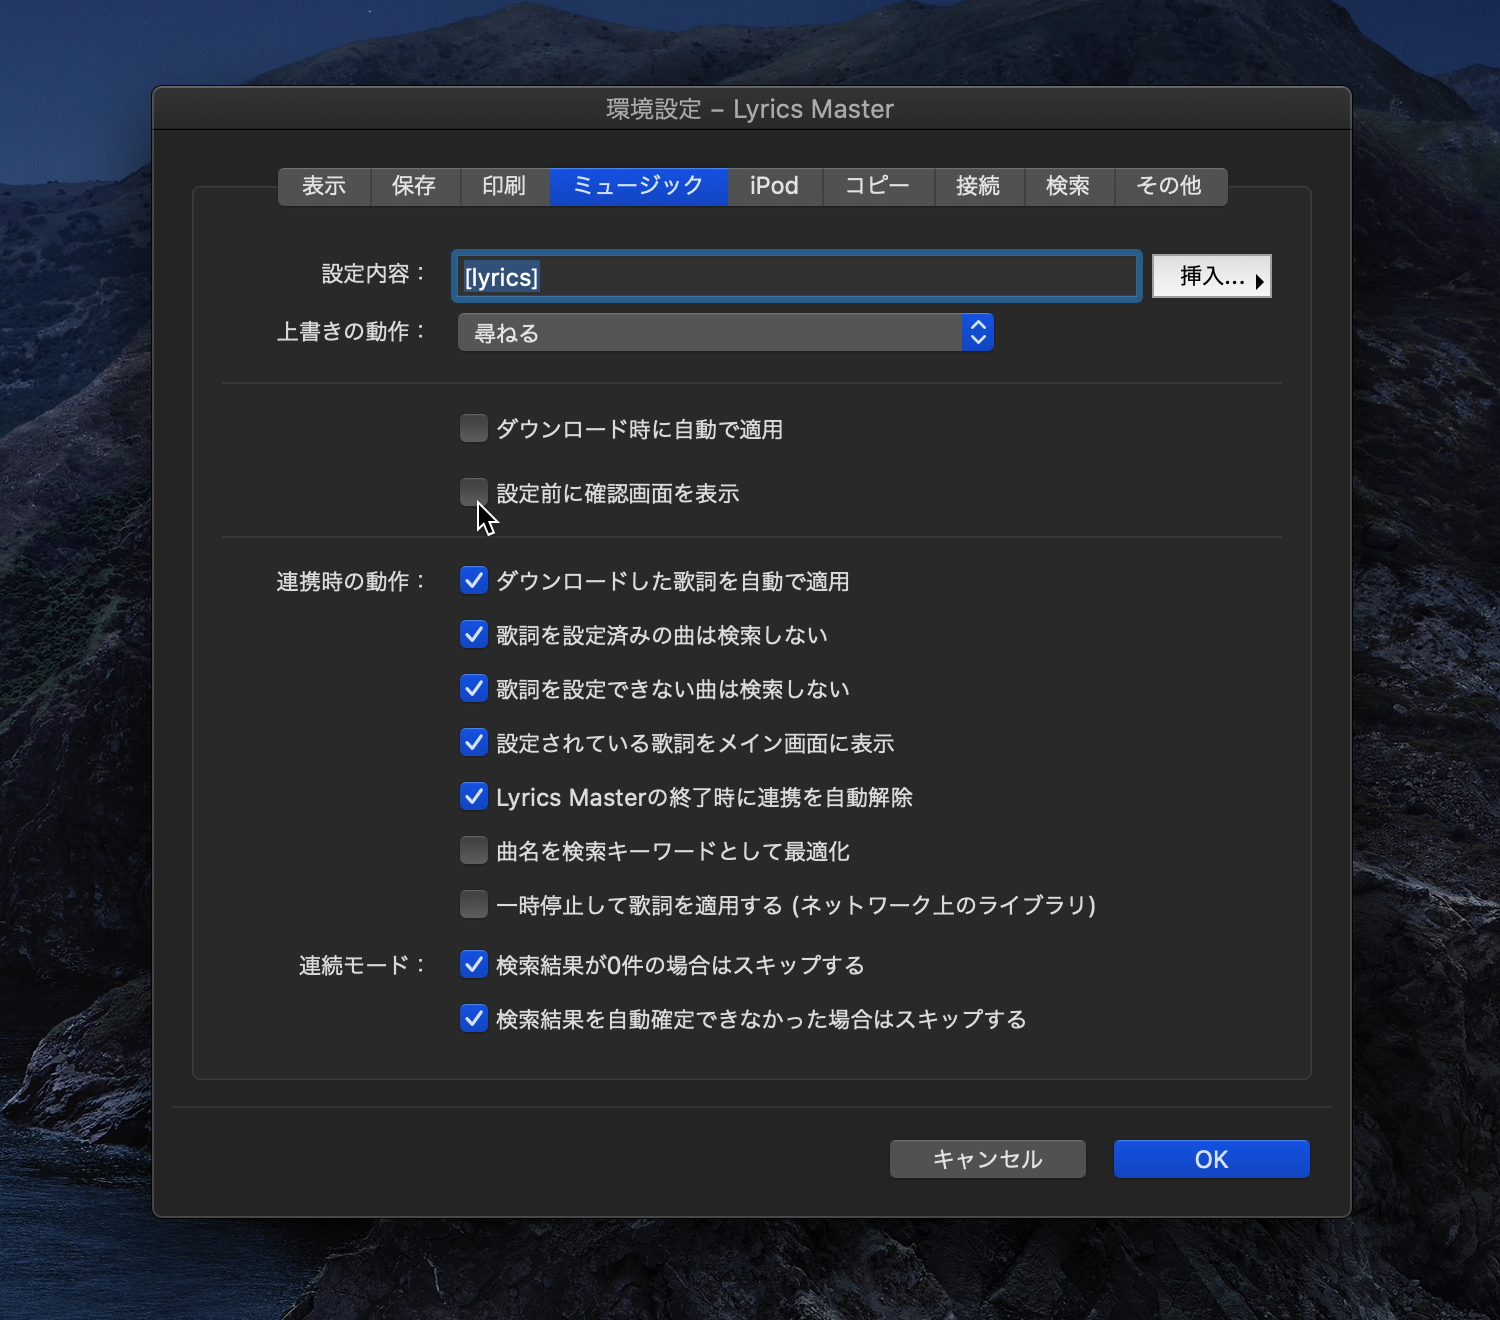Click the 環境設定 – Lyrics Master window title
This screenshot has height=1320, width=1500.
click(750, 109)
